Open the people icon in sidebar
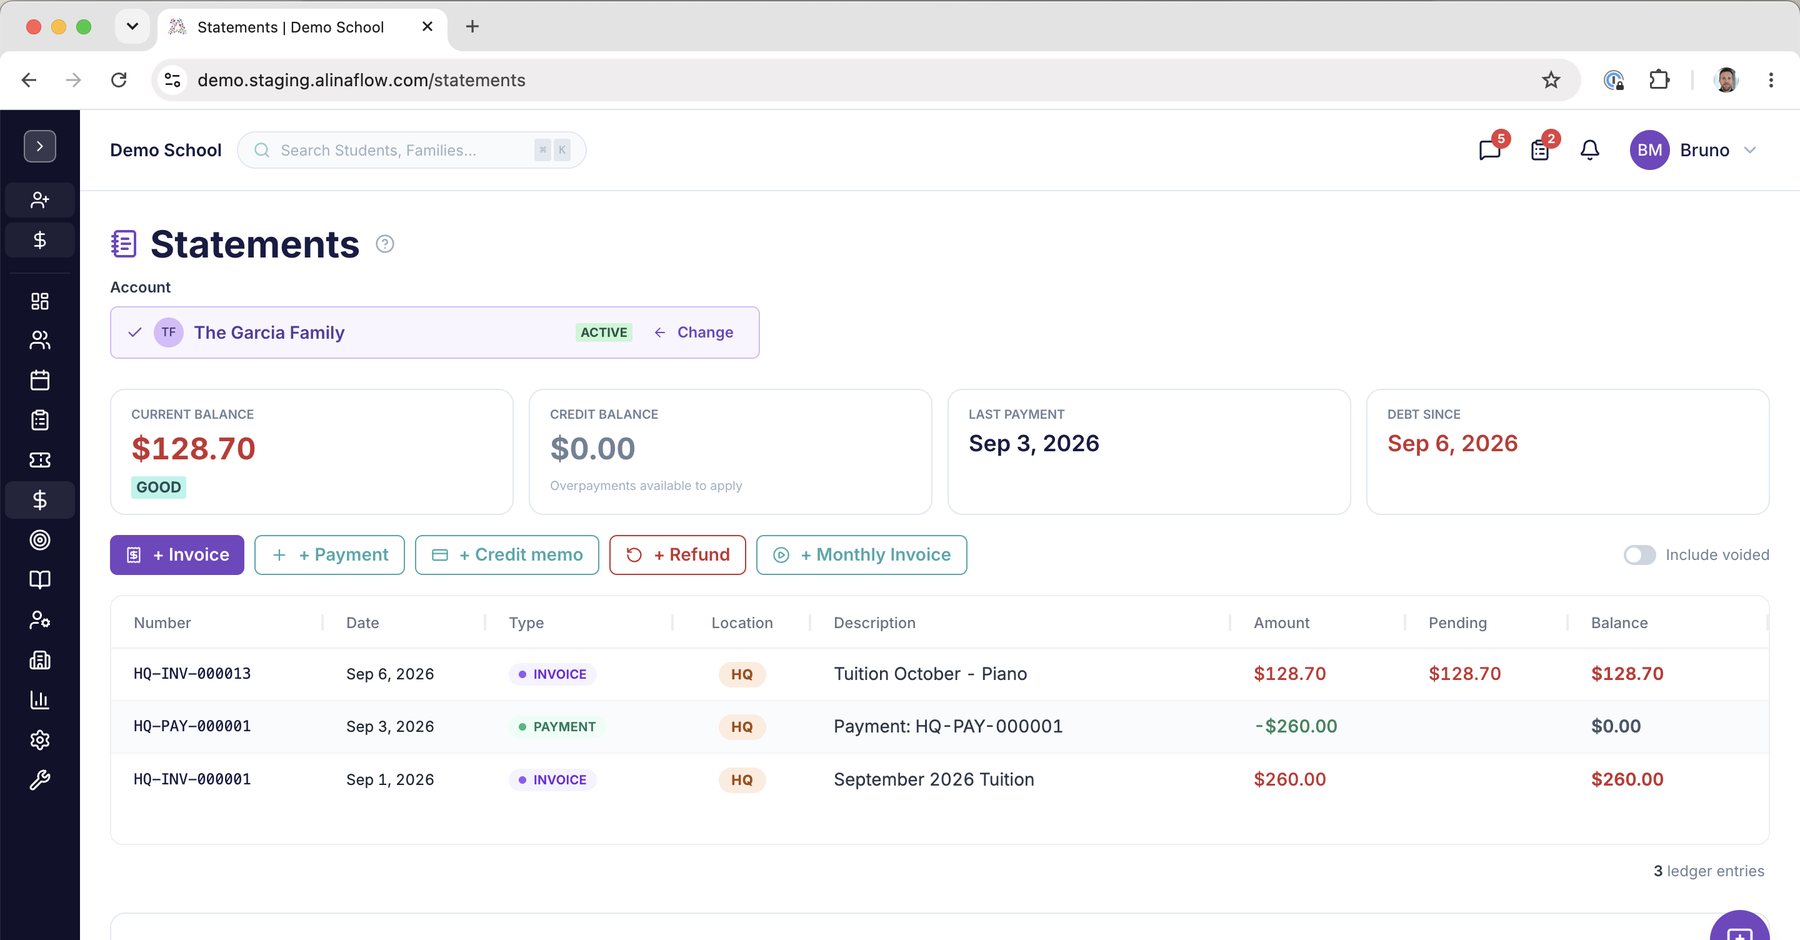Screen dimensions: 1800x940 click(x=40, y=340)
